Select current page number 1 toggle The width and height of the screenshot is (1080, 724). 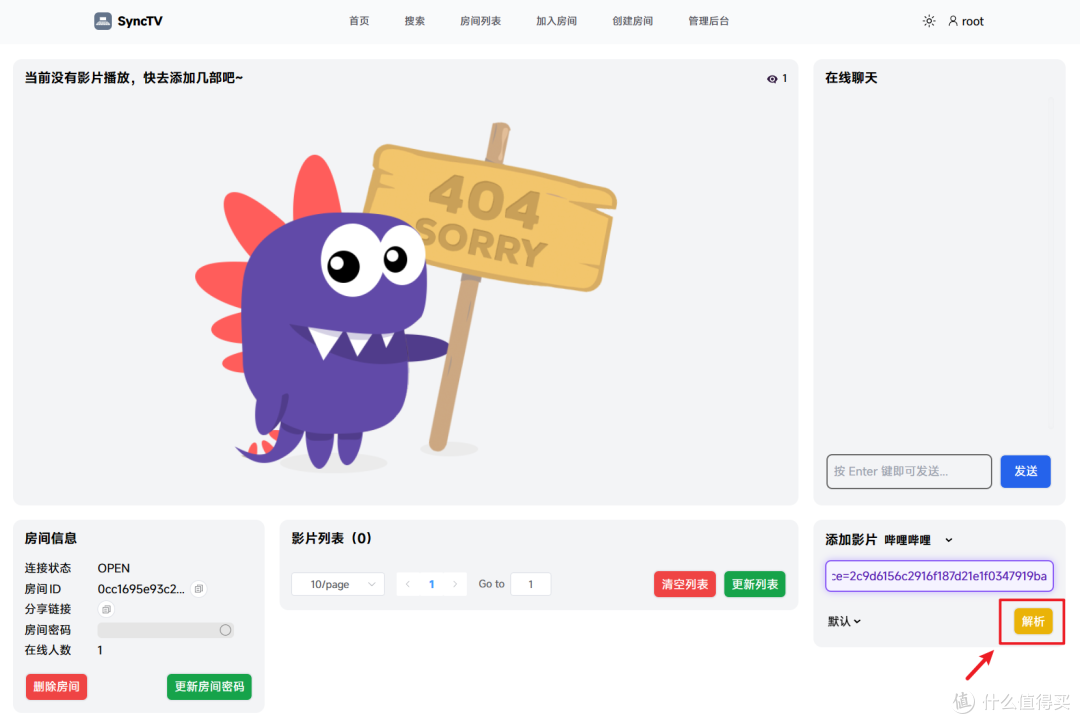(x=431, y=583)
